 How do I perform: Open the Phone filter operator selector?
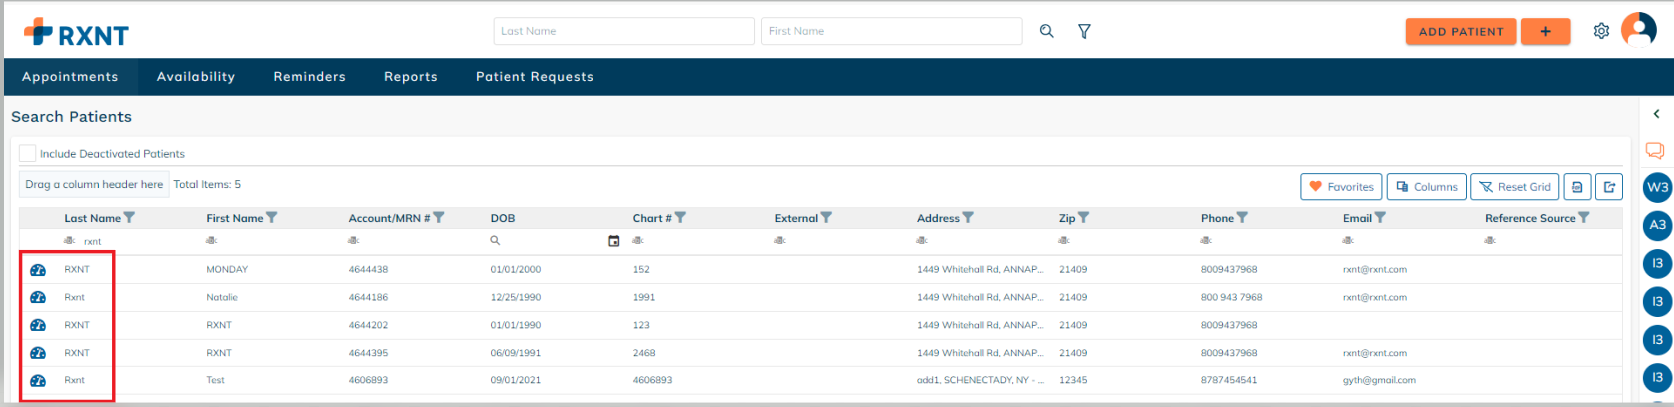1205,241
